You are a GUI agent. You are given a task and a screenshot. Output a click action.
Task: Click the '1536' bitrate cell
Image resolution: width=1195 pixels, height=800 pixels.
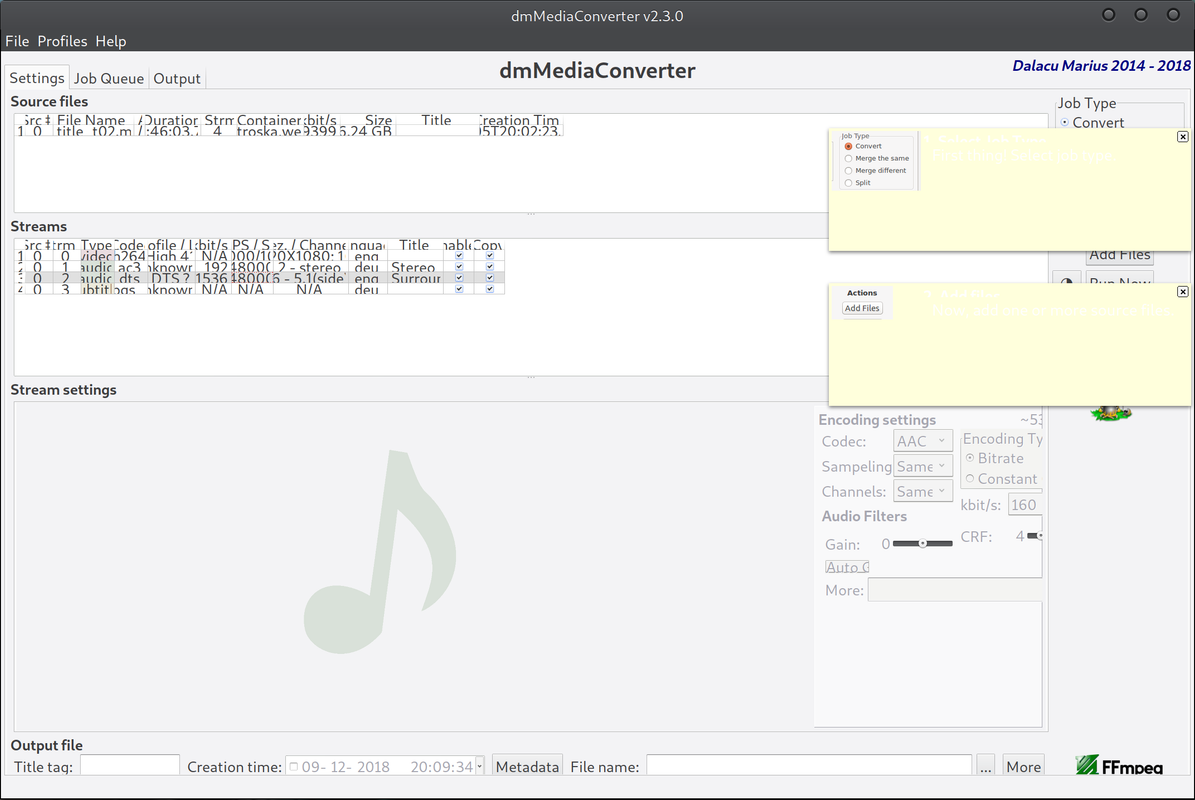(212, 278)
